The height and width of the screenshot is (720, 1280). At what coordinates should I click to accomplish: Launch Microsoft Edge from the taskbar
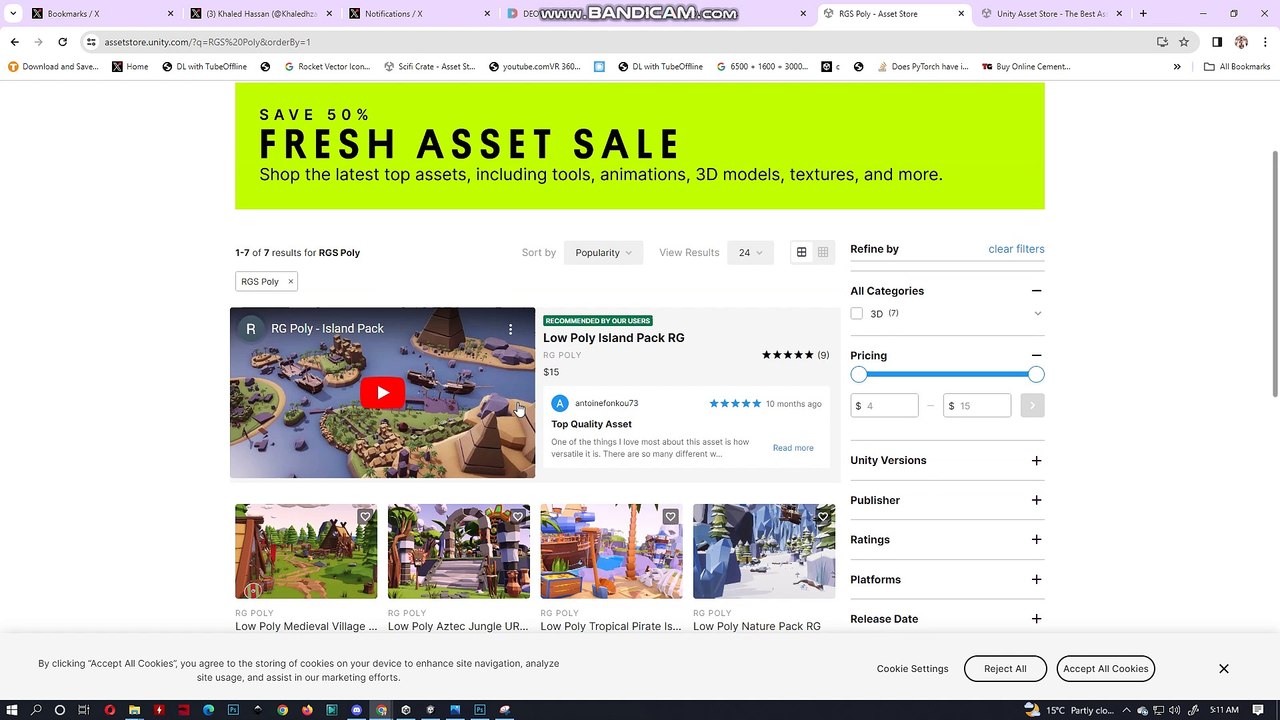208,710
